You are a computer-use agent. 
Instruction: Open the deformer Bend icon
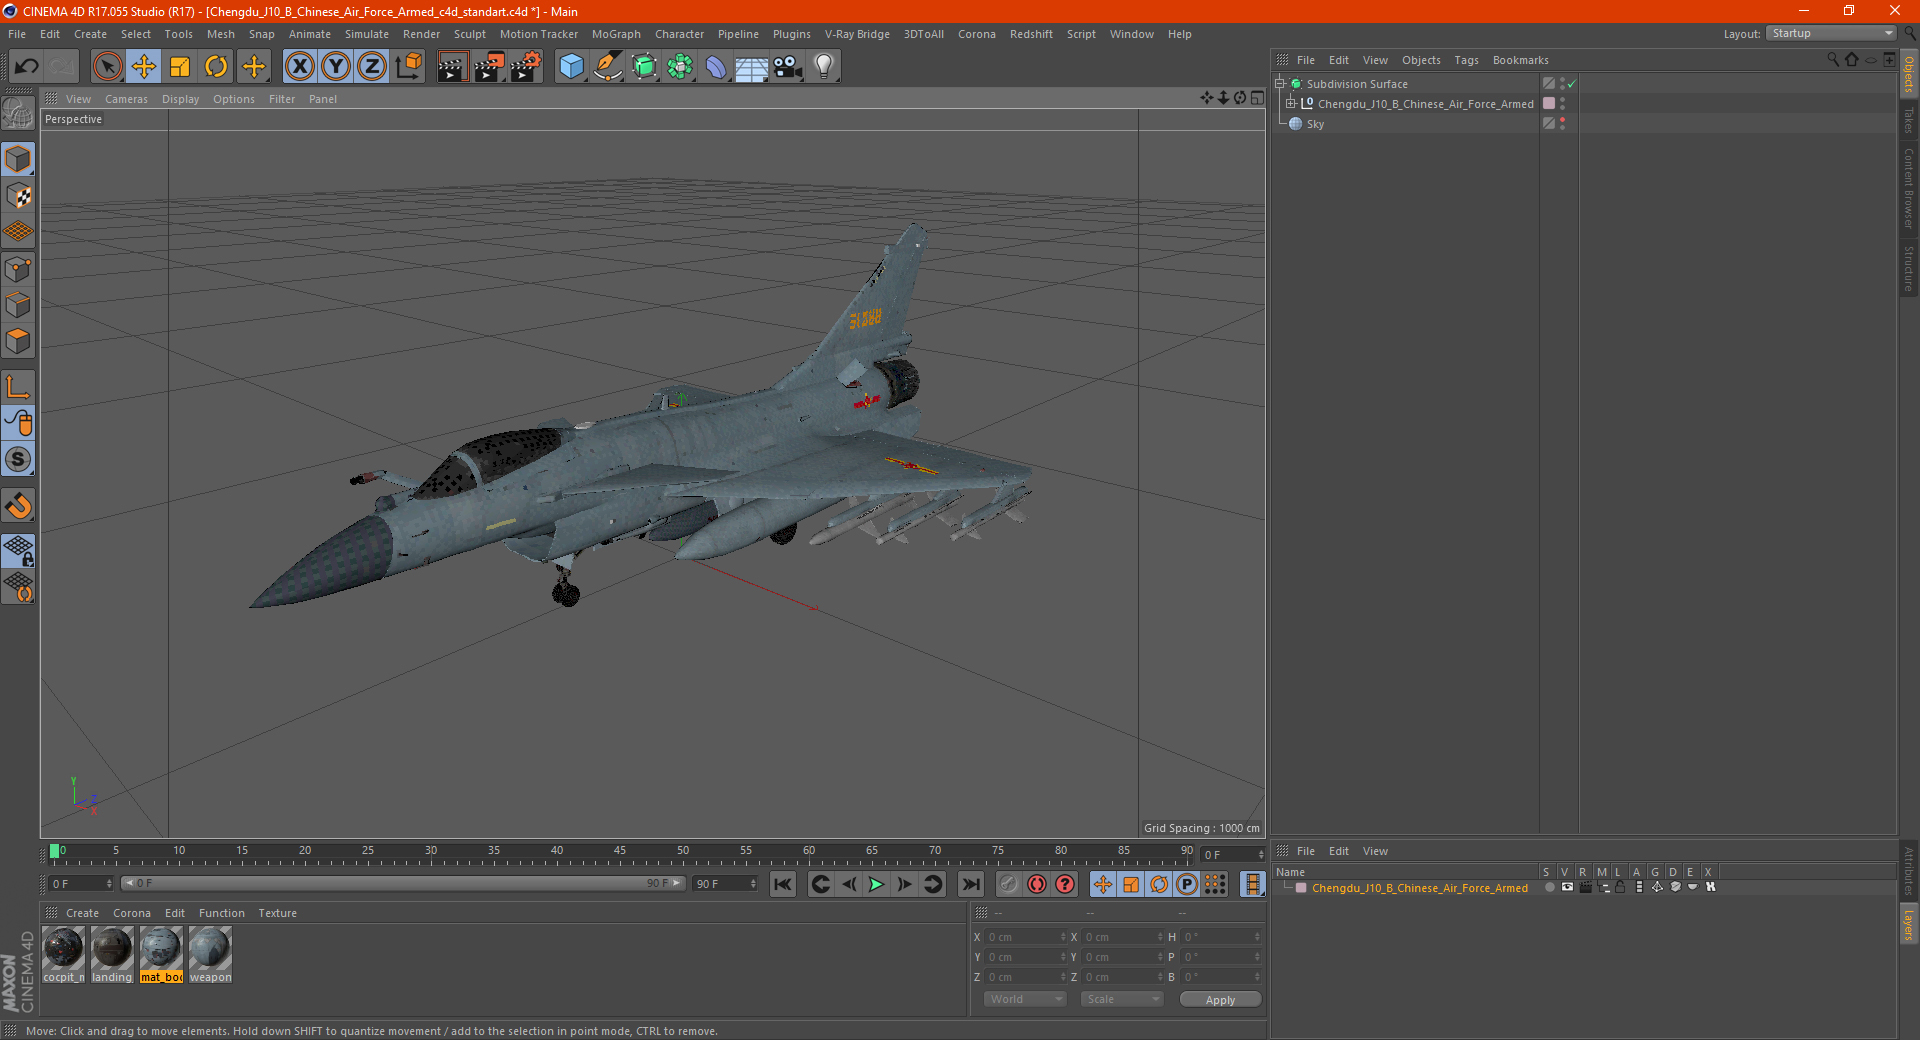coord(716,67)
